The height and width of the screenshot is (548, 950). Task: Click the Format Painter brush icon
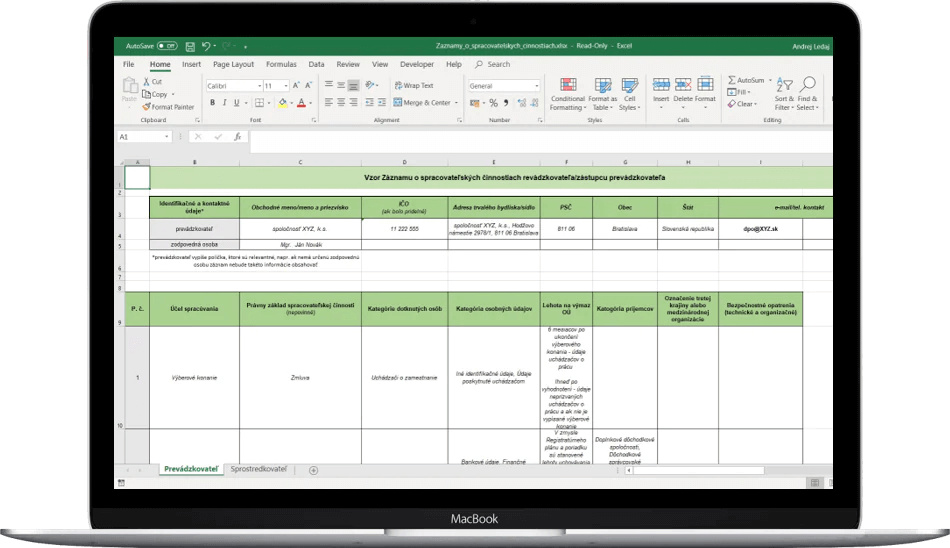click(x=146, y=107)
